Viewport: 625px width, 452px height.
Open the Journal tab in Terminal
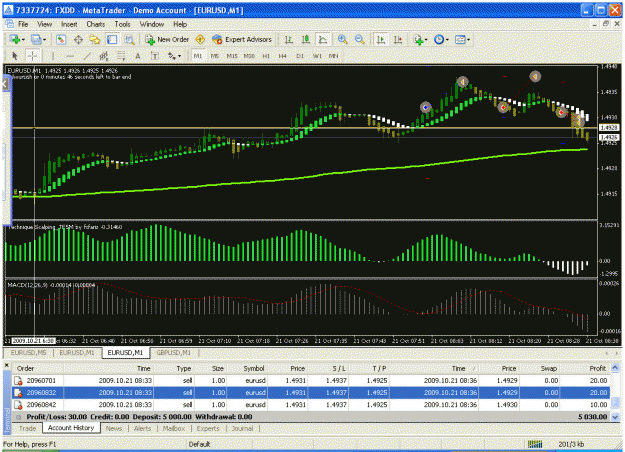click(242, 428)
